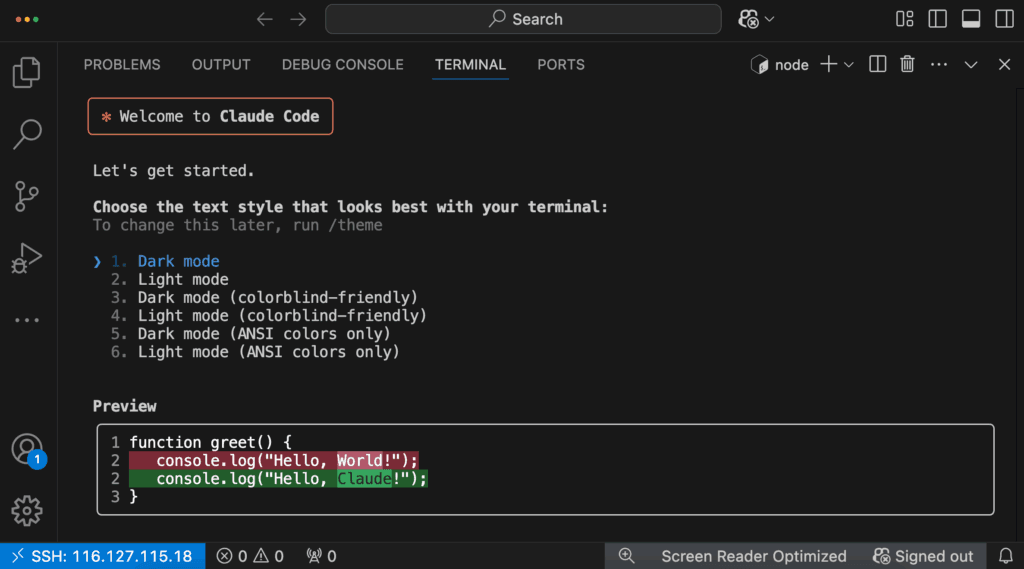Open the Accounts menu with badge
This screenshot has height=569, width=1024.
[28, 451]
